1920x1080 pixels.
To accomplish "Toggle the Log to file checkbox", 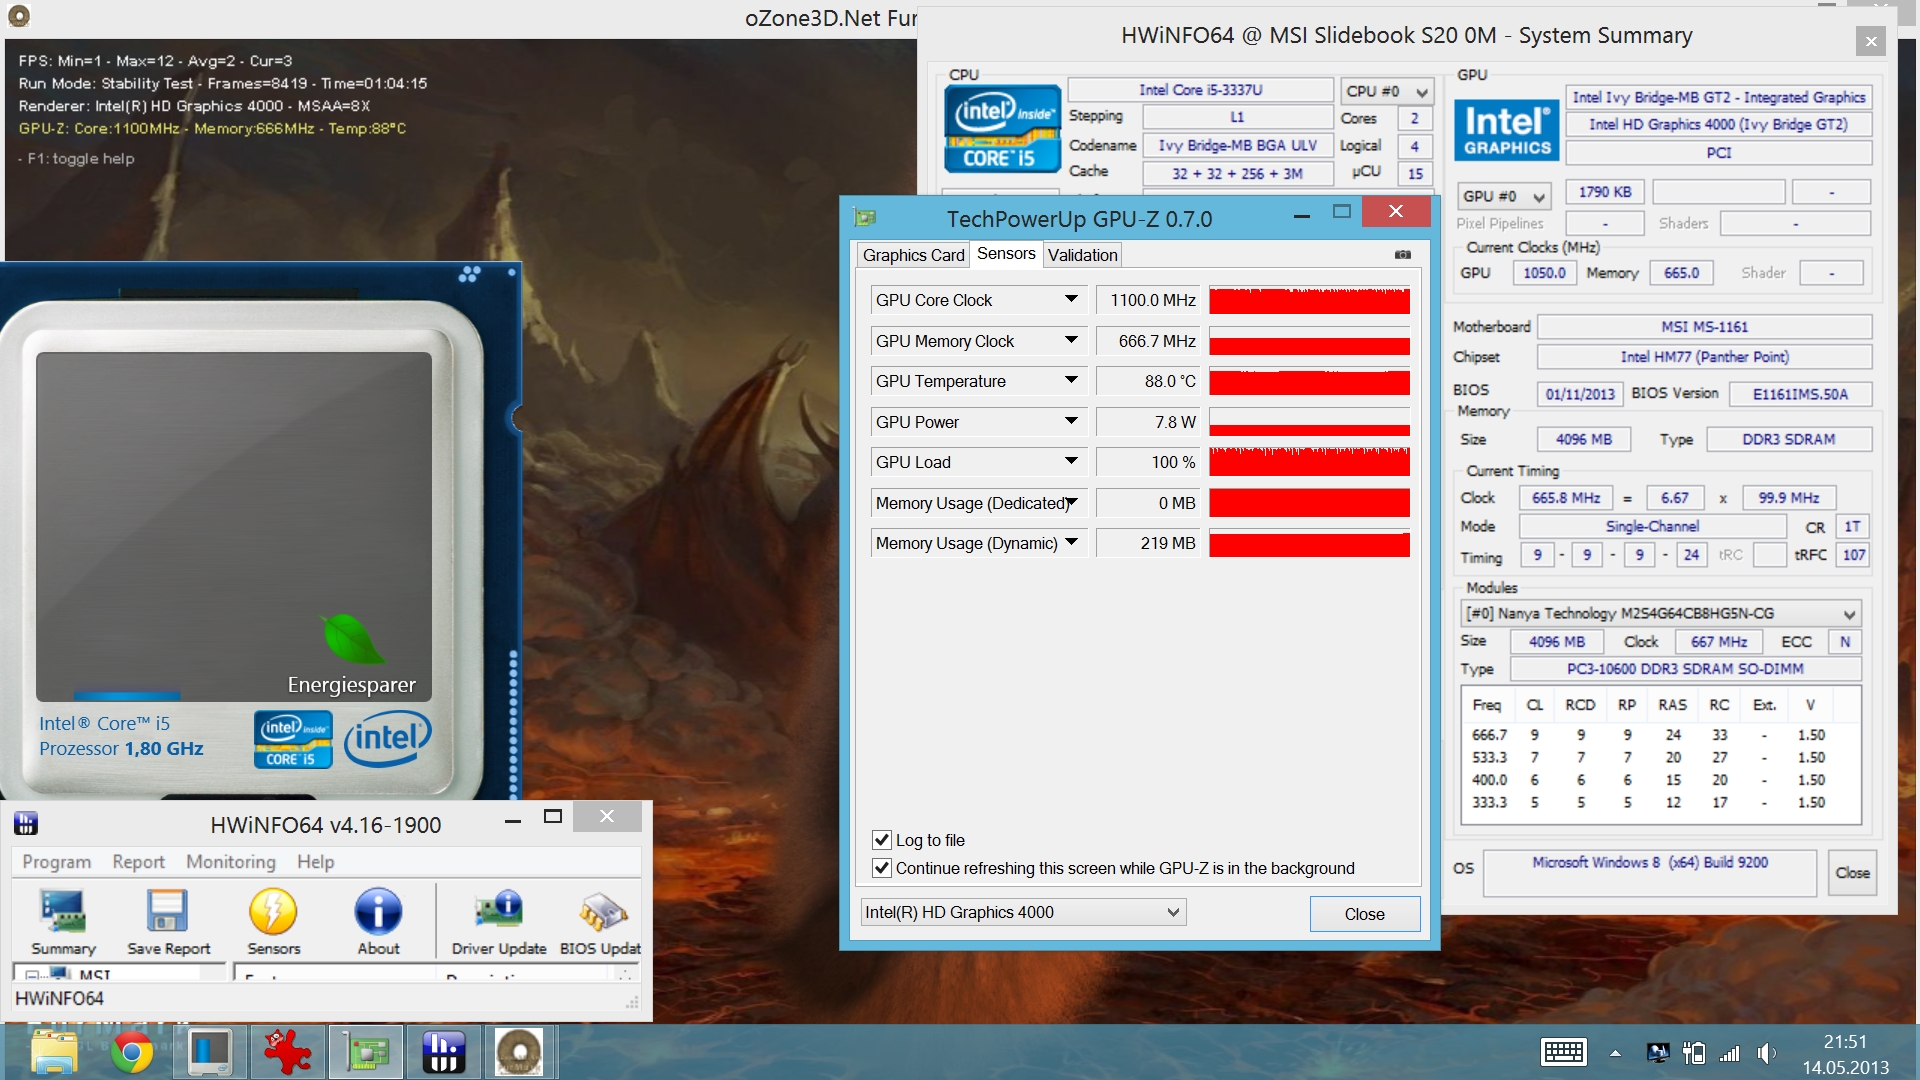I will 882,840.
